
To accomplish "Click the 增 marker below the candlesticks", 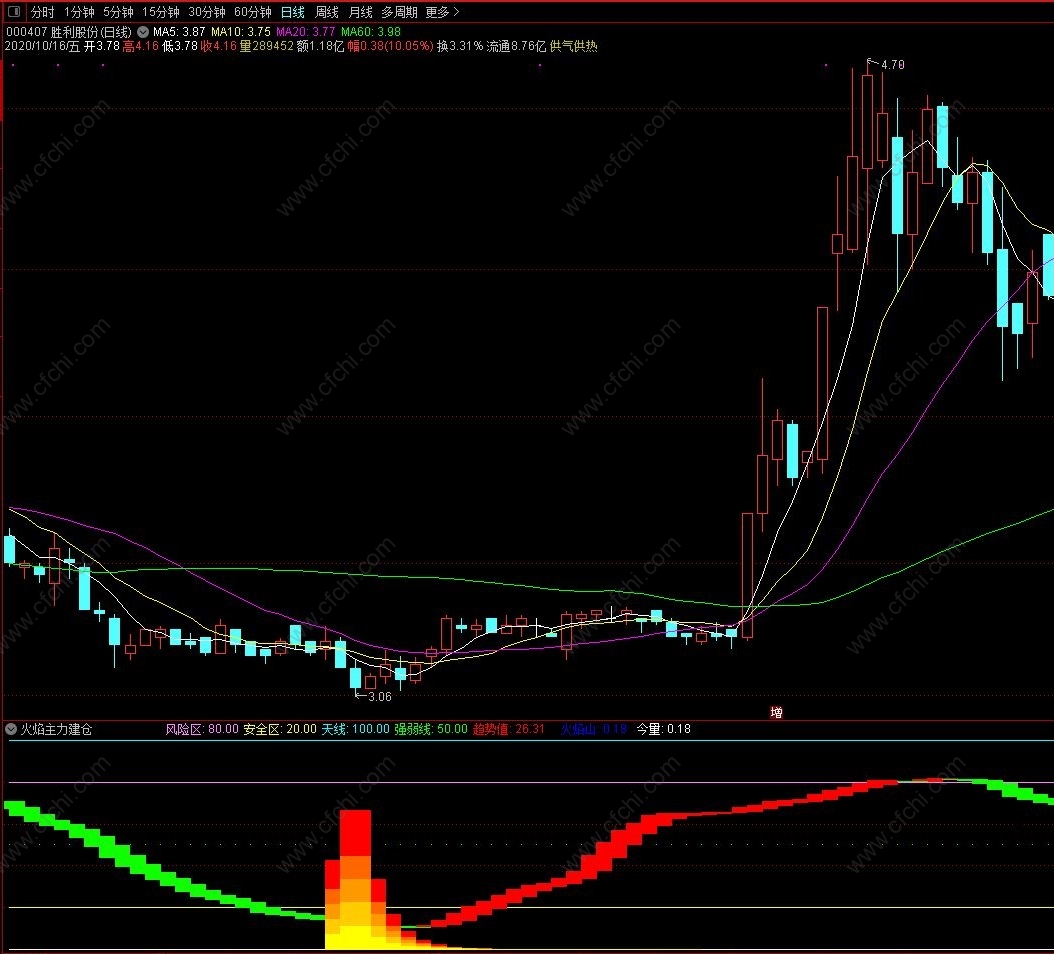I will (x=776, y=713).
